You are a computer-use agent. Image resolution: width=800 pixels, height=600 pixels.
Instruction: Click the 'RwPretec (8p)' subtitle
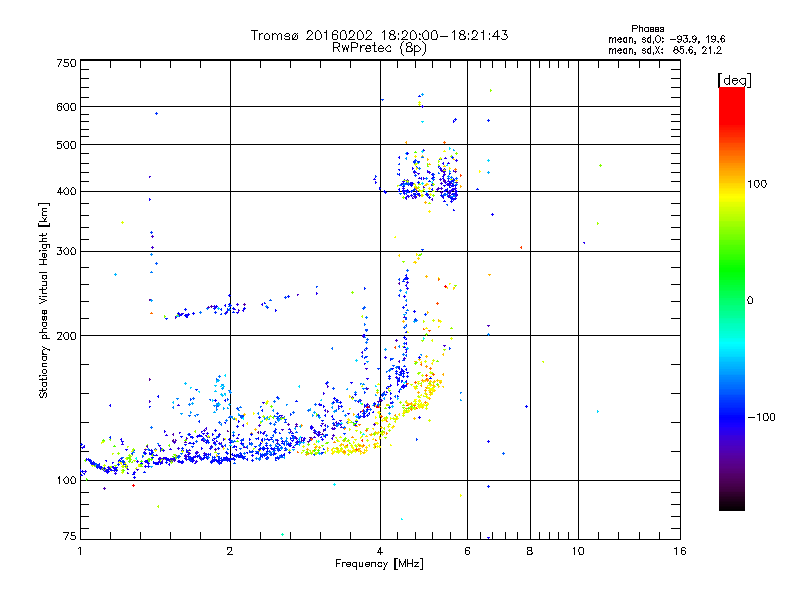tap(379, 48)
